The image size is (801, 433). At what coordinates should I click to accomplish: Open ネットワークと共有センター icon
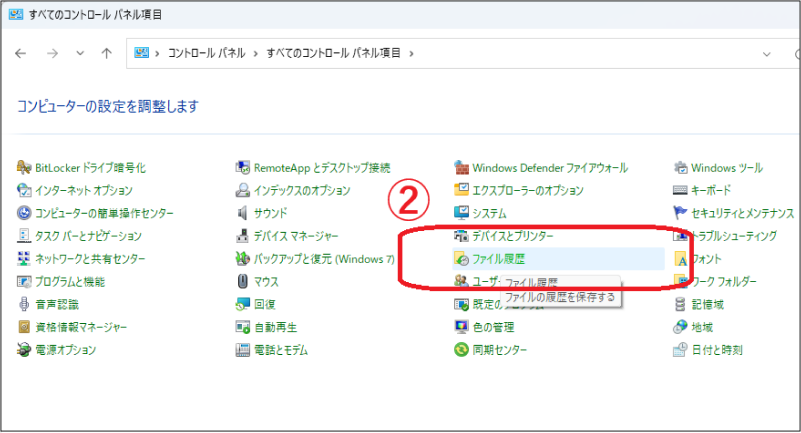coord(24,258)
